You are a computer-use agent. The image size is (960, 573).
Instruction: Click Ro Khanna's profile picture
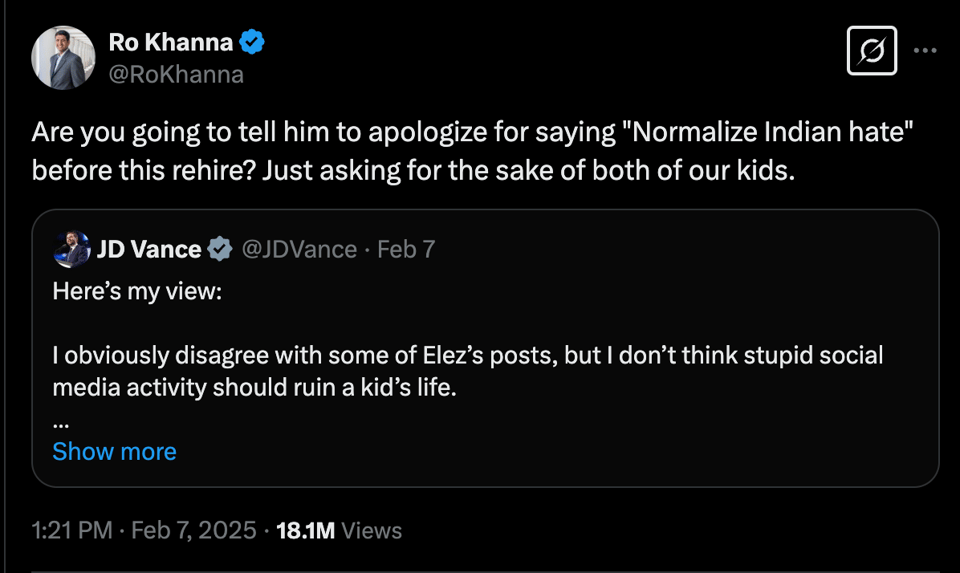click(x=64, y=58)
